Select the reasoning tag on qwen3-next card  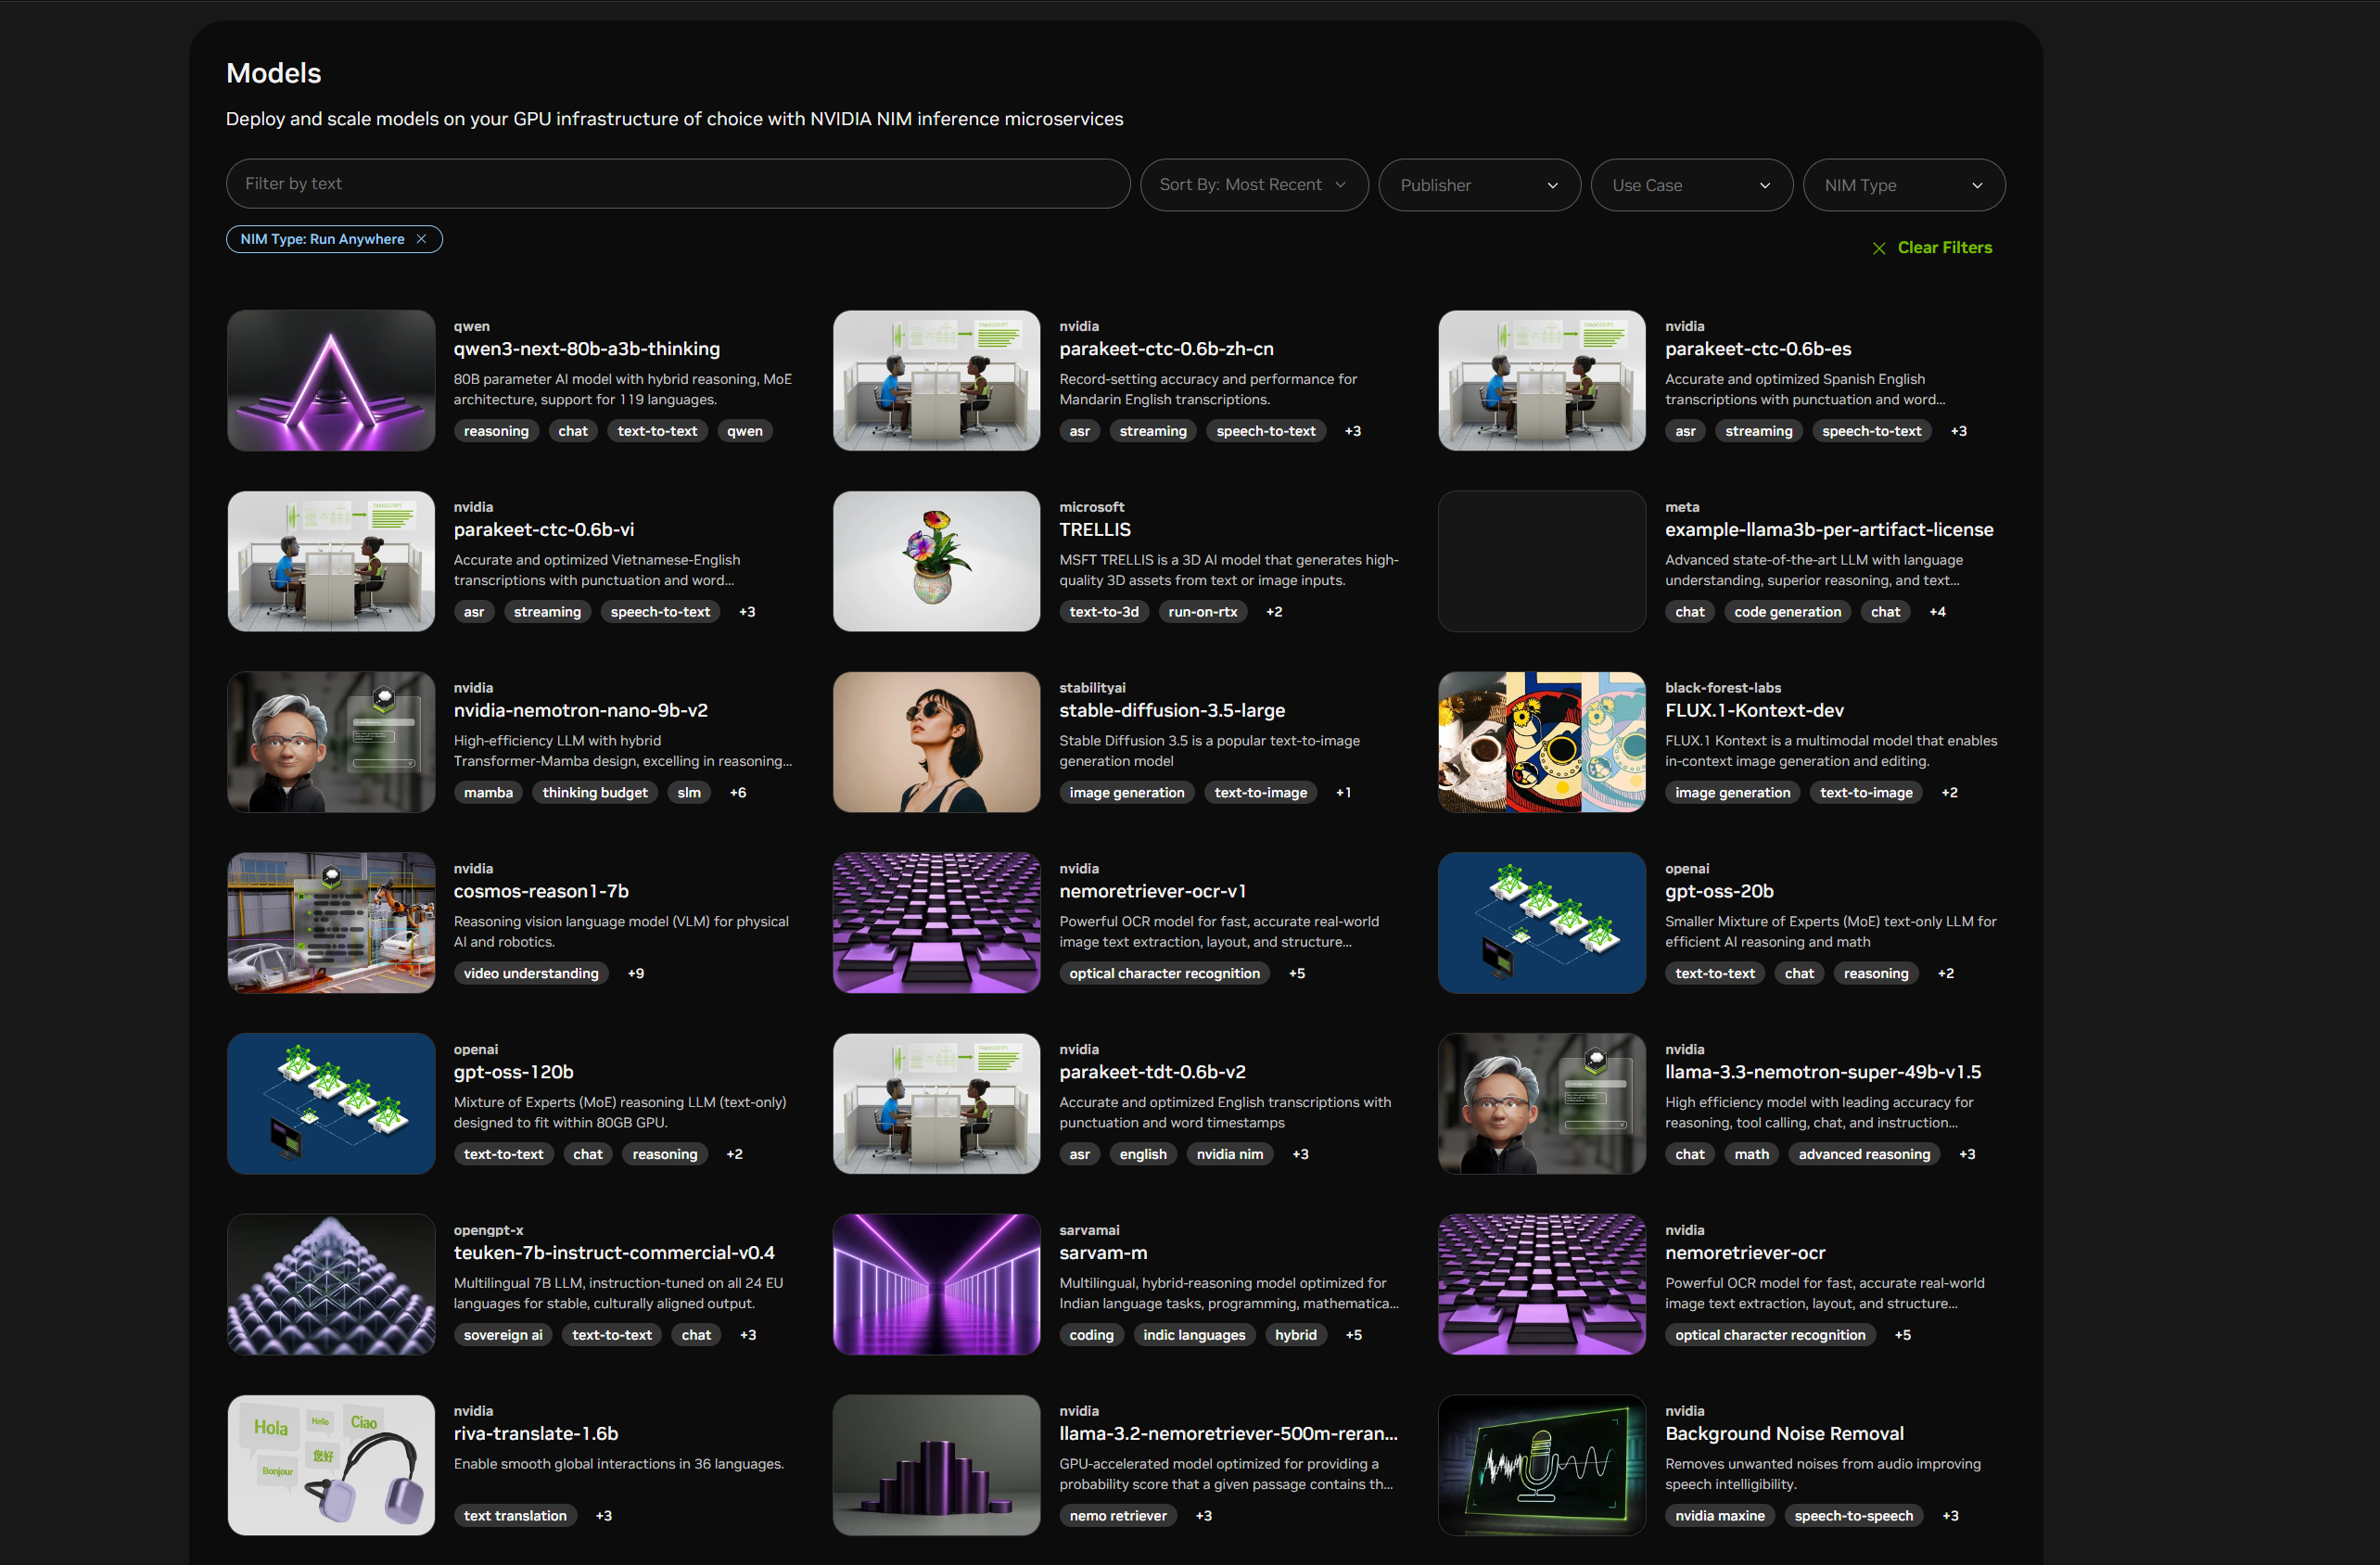(x=496, y=431)
